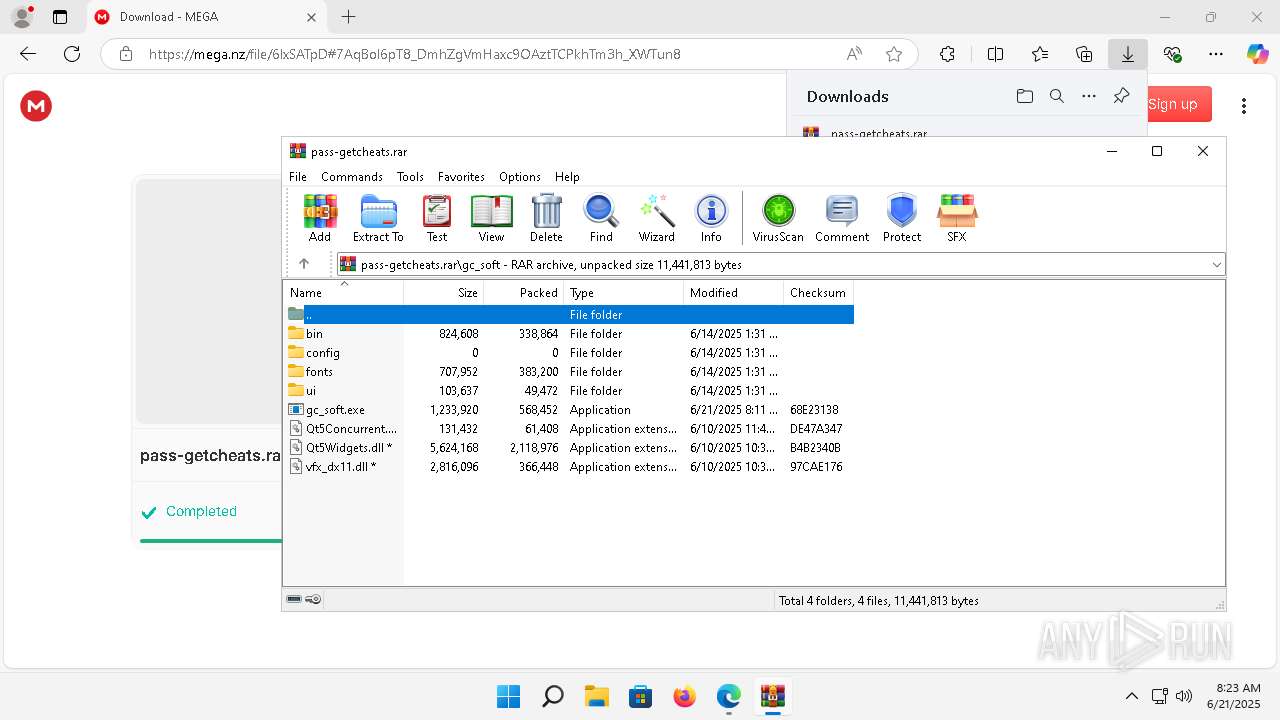1280x720 pixels.
Task: Open the Commands menu
Action: 352,176
